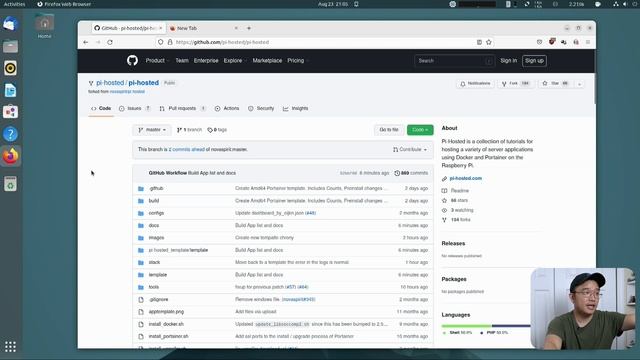The width and height of the screenshot is (640, 360).
Task: Open Thunderbird mail in dock
Action: pos(11,24)
